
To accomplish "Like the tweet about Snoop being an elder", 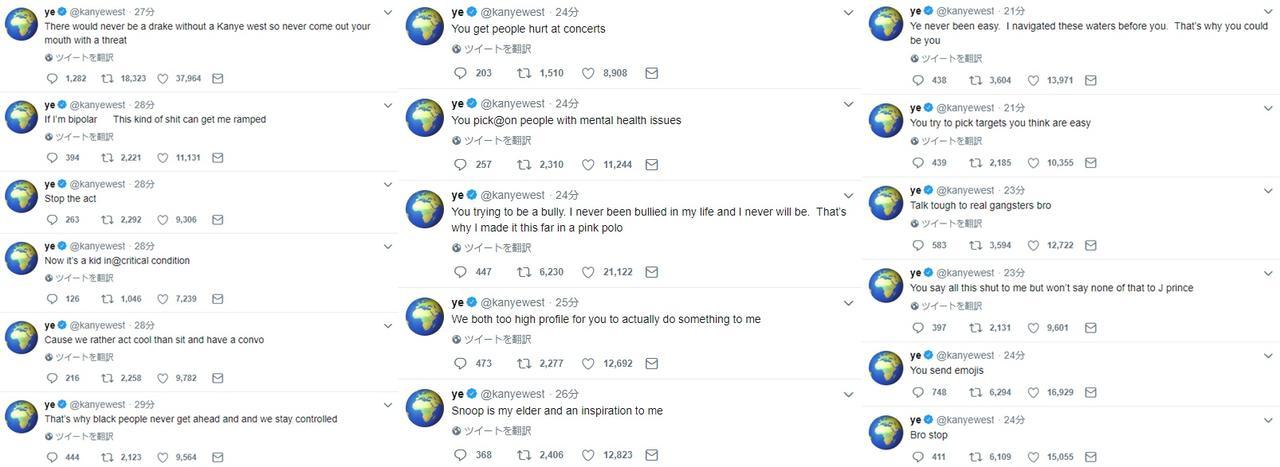I will tap(589, 455).
